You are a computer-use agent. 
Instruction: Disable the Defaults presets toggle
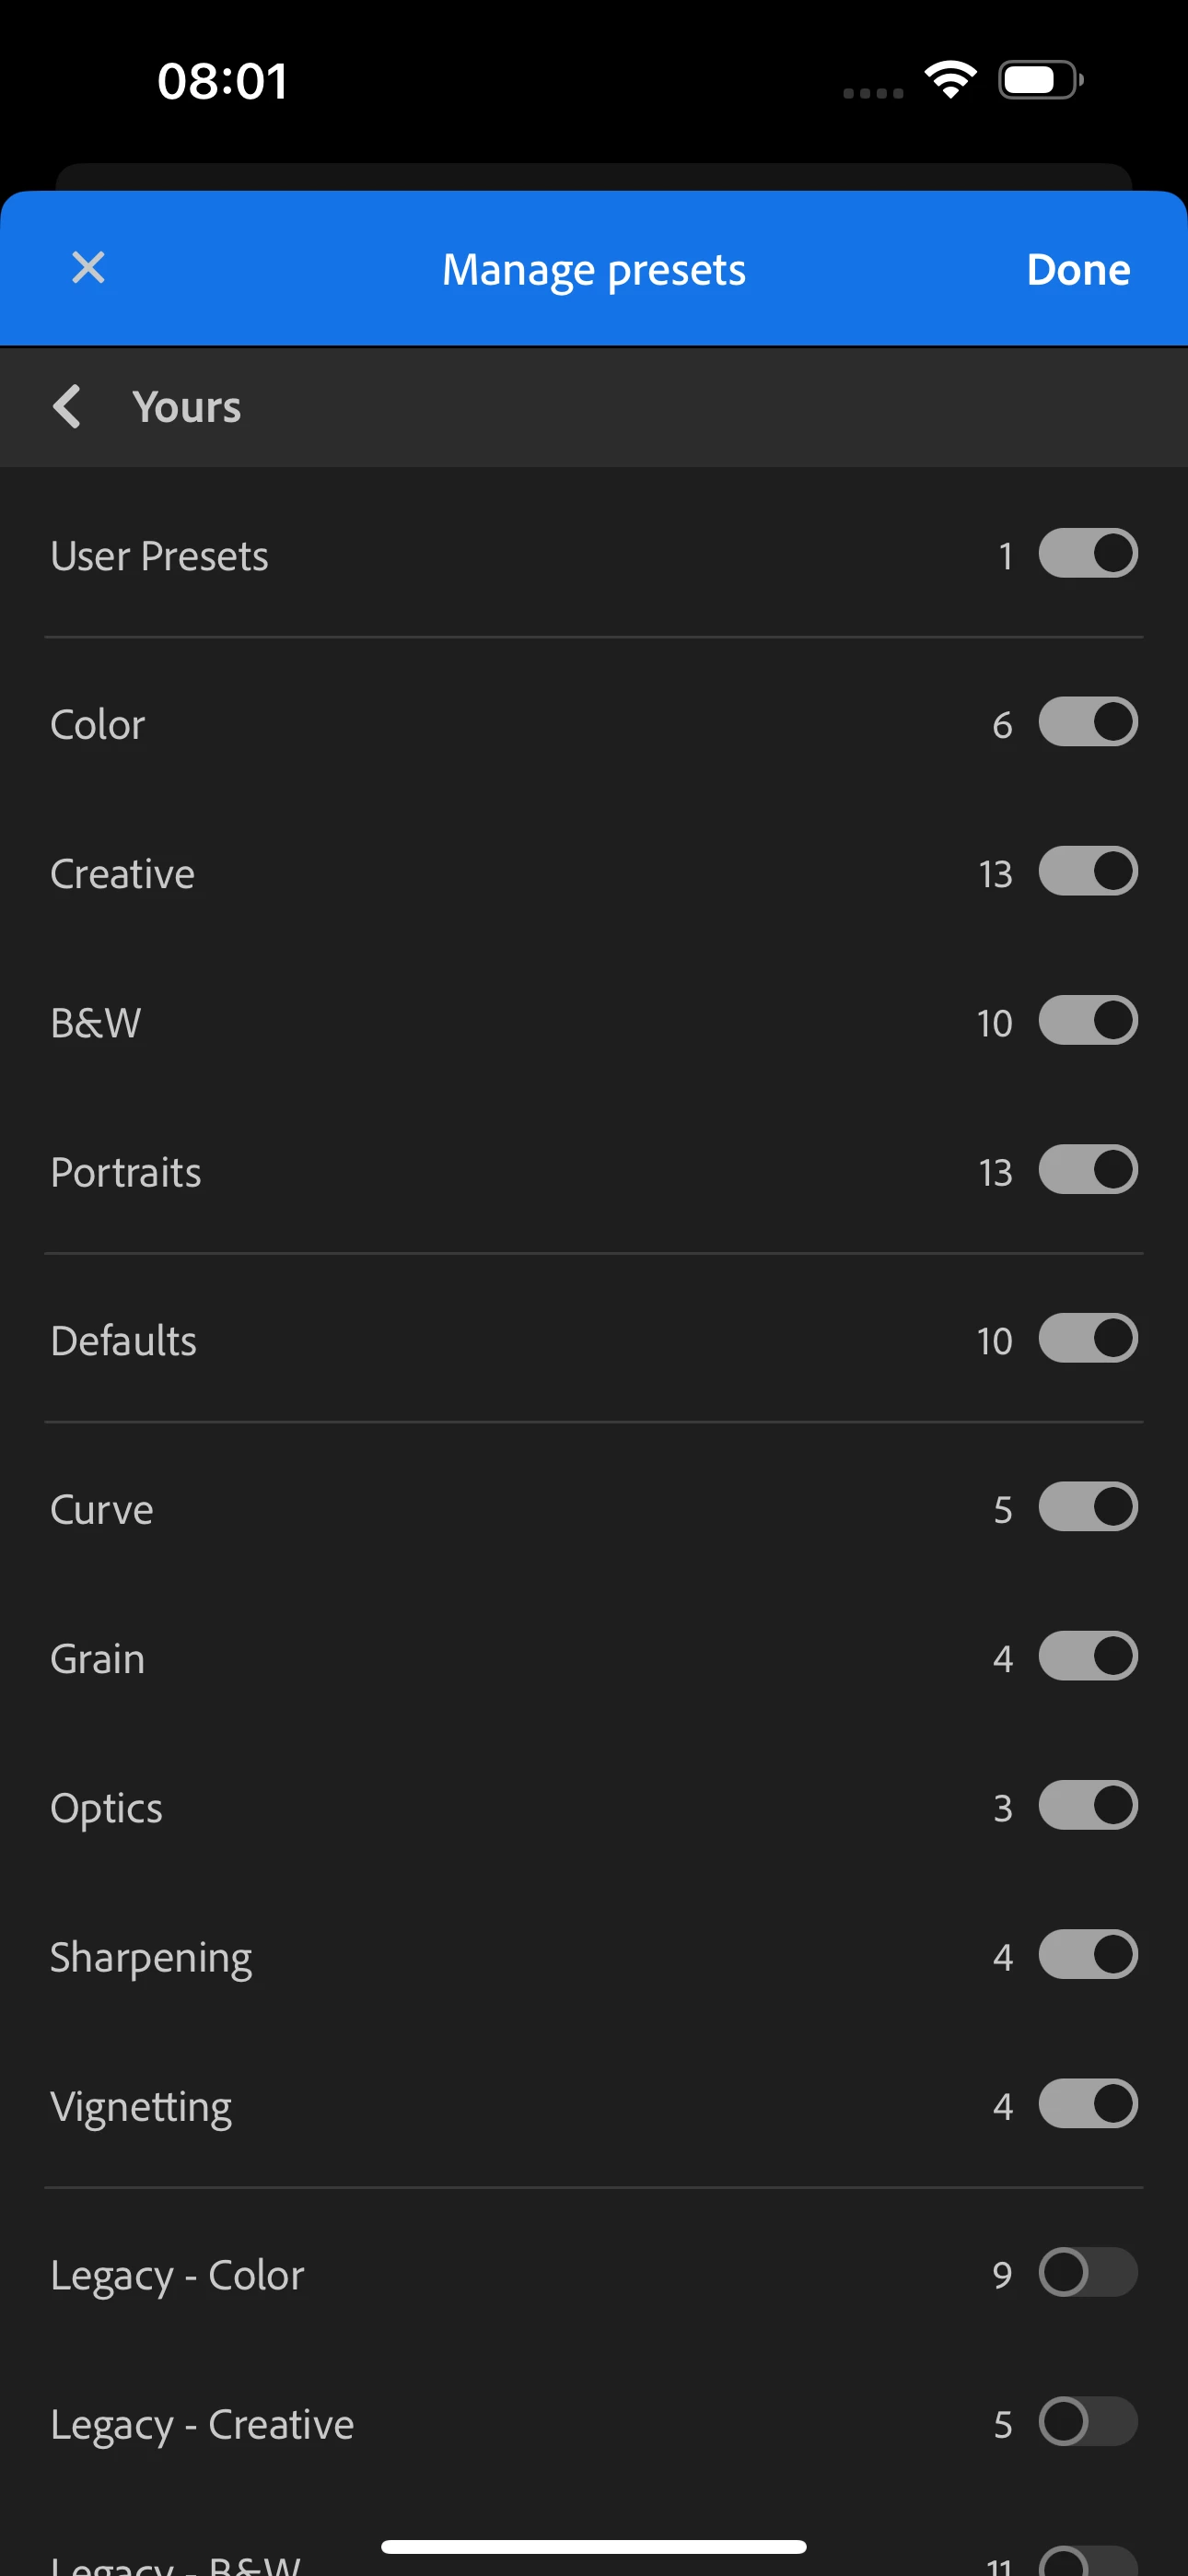(x=1087, y=1339)
